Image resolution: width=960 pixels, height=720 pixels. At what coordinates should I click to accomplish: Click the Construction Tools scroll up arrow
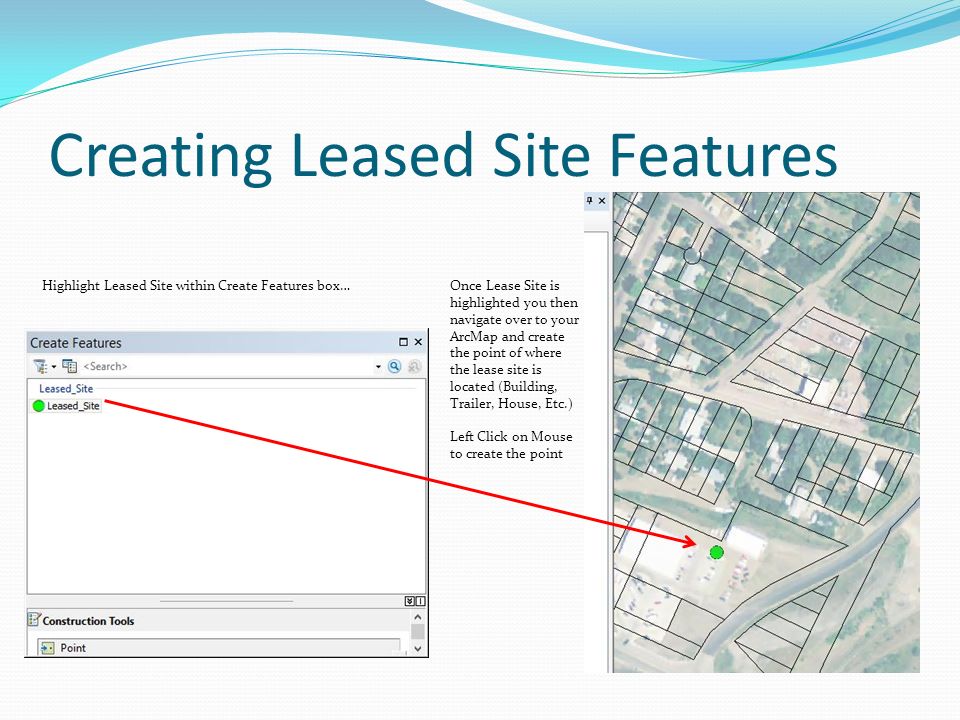tap(418, 617)
